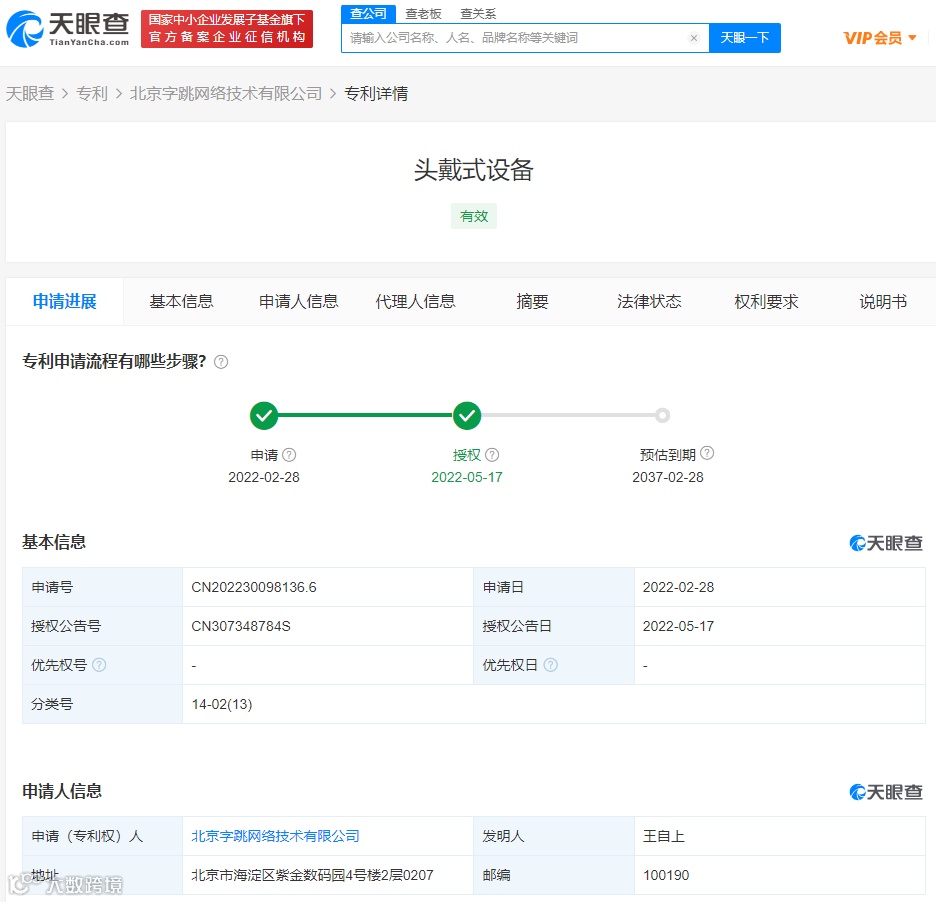Select the 专利详情 breadcrumb text
This screenshot has height=902, width=936.
point(376,94)
